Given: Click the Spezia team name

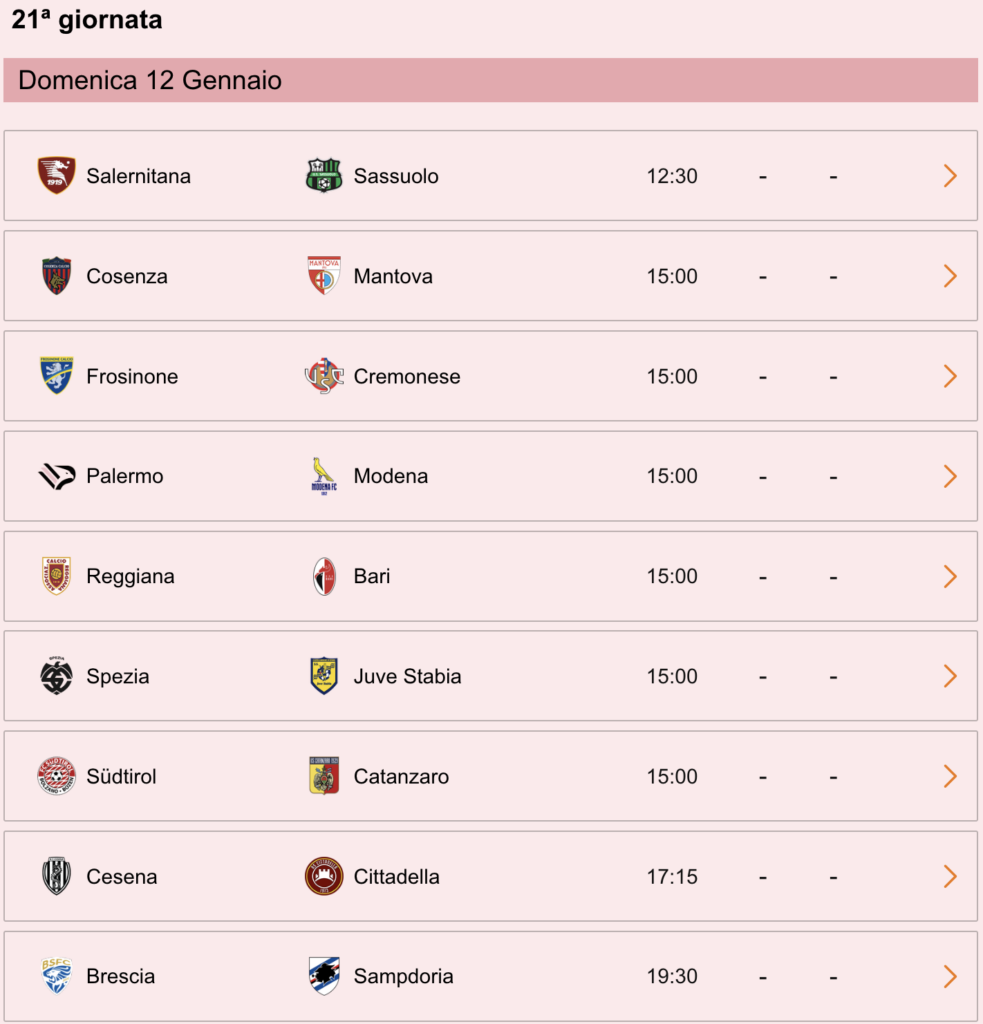Looking at the screenshot, I should (118, 677).
